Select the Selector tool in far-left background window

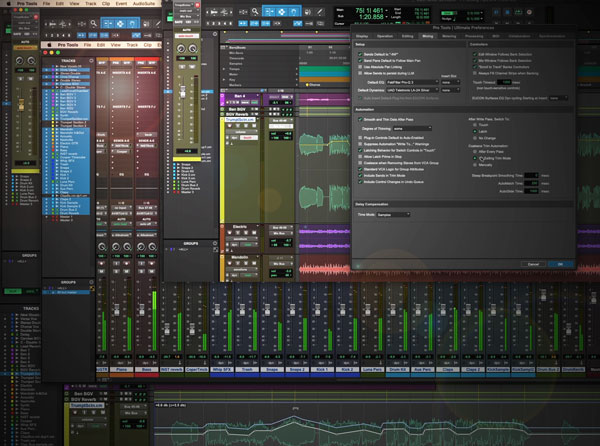120,24
